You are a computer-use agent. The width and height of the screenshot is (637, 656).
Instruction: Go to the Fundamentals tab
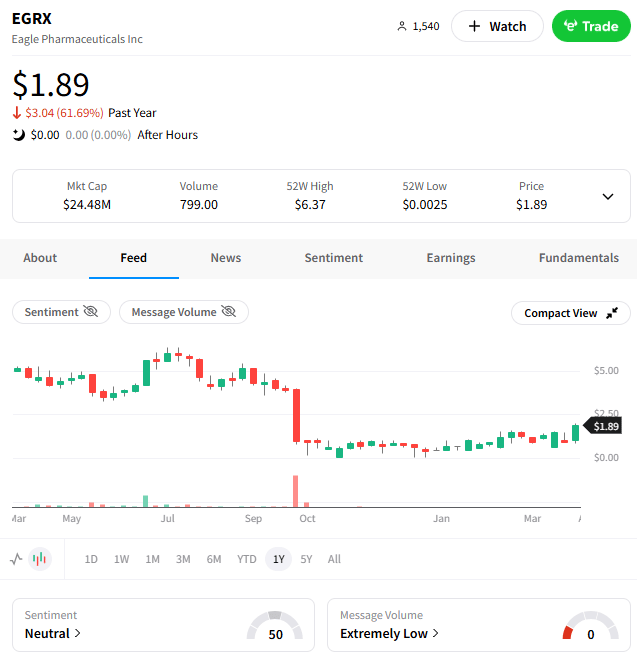pyautogui.click(x=579, y=258)
